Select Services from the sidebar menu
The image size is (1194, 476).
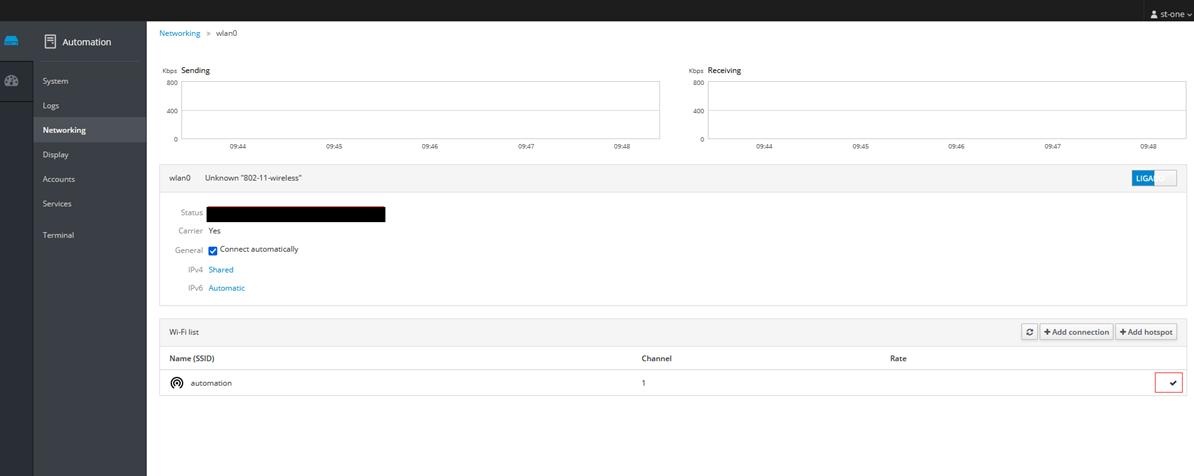pos(57,204)
